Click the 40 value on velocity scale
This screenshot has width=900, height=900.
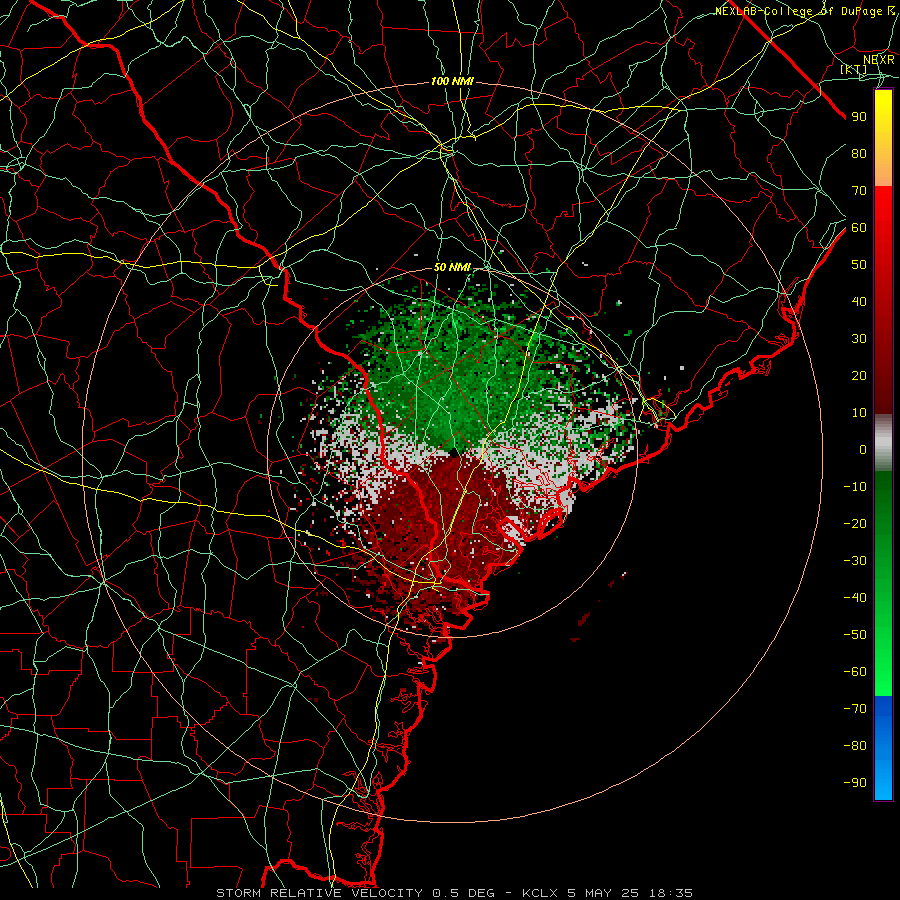pyautogui.click(x=859, y=301)
